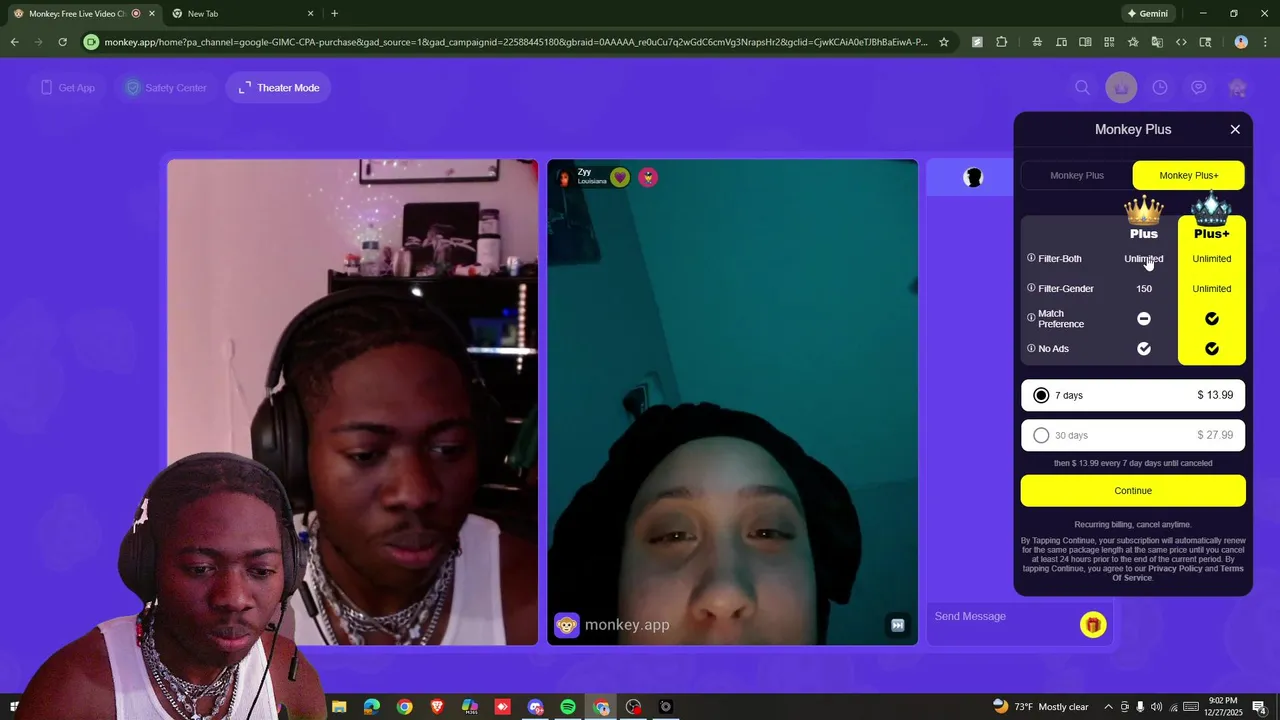Click the pink badge icon beside Zyy
The image size is (1280, 720).
tap(648, 177)
